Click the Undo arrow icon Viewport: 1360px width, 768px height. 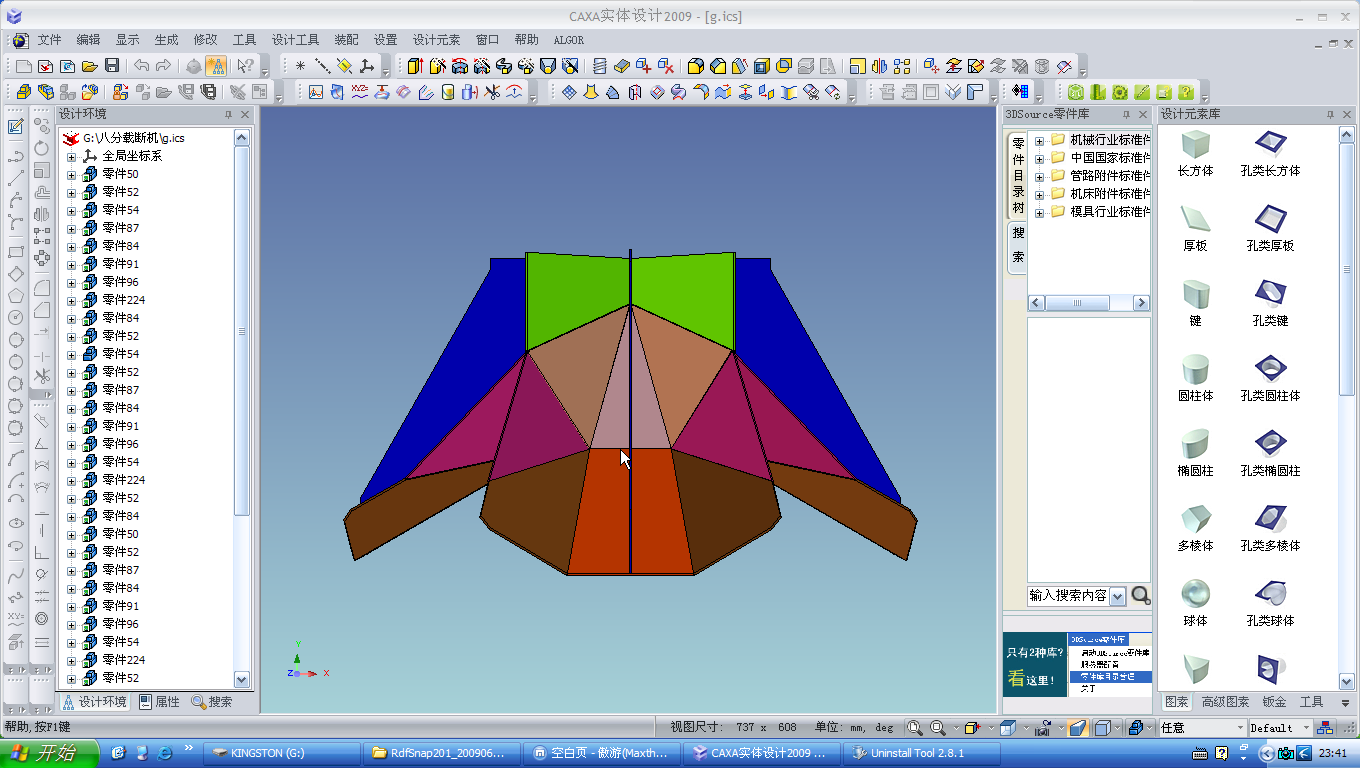pyautogui.click(x=141, y=66)
